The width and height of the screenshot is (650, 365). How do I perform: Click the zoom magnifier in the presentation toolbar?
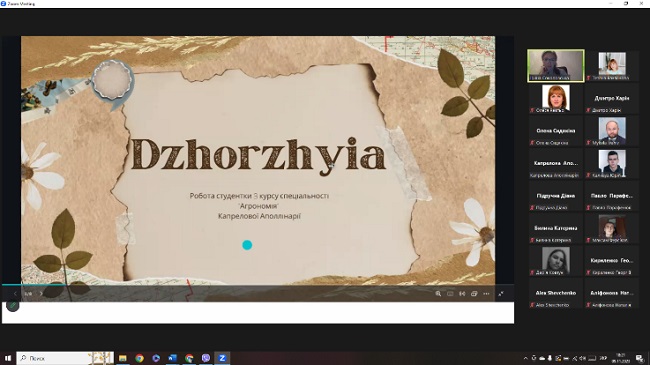point(438,294)
